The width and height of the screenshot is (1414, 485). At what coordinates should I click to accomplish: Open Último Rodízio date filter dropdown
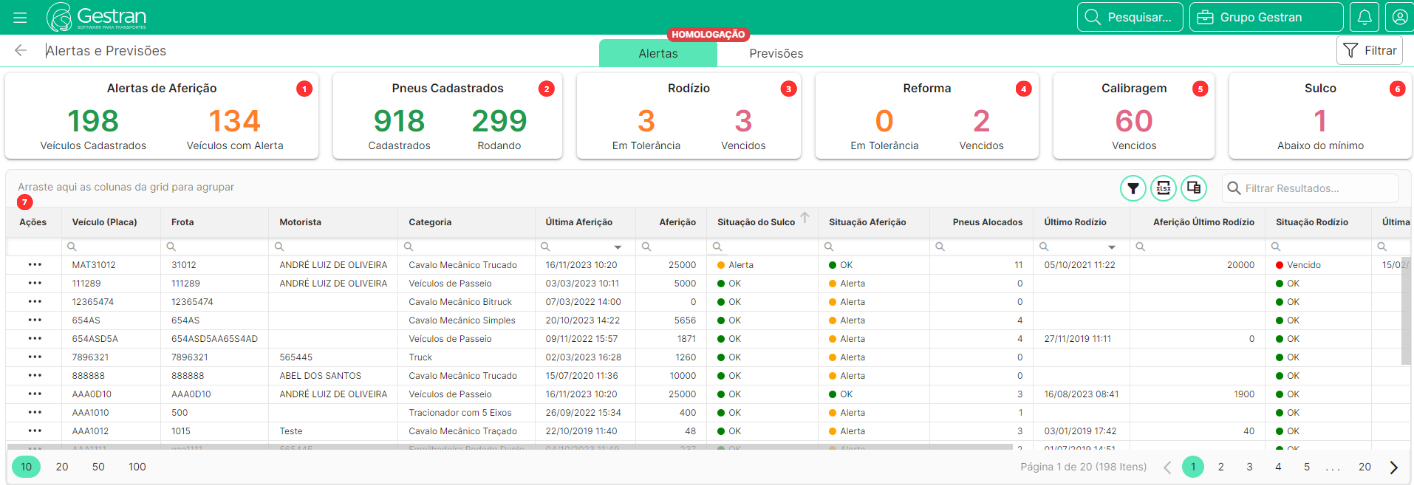tap(1112, 246)
